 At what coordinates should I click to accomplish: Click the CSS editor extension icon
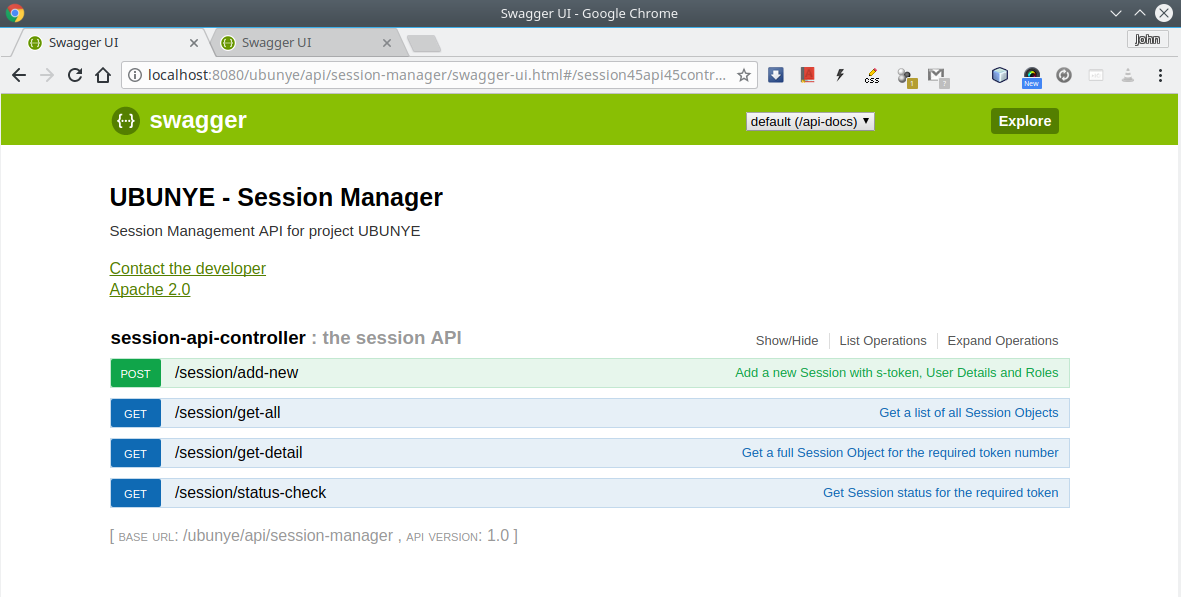pos(871,75)
